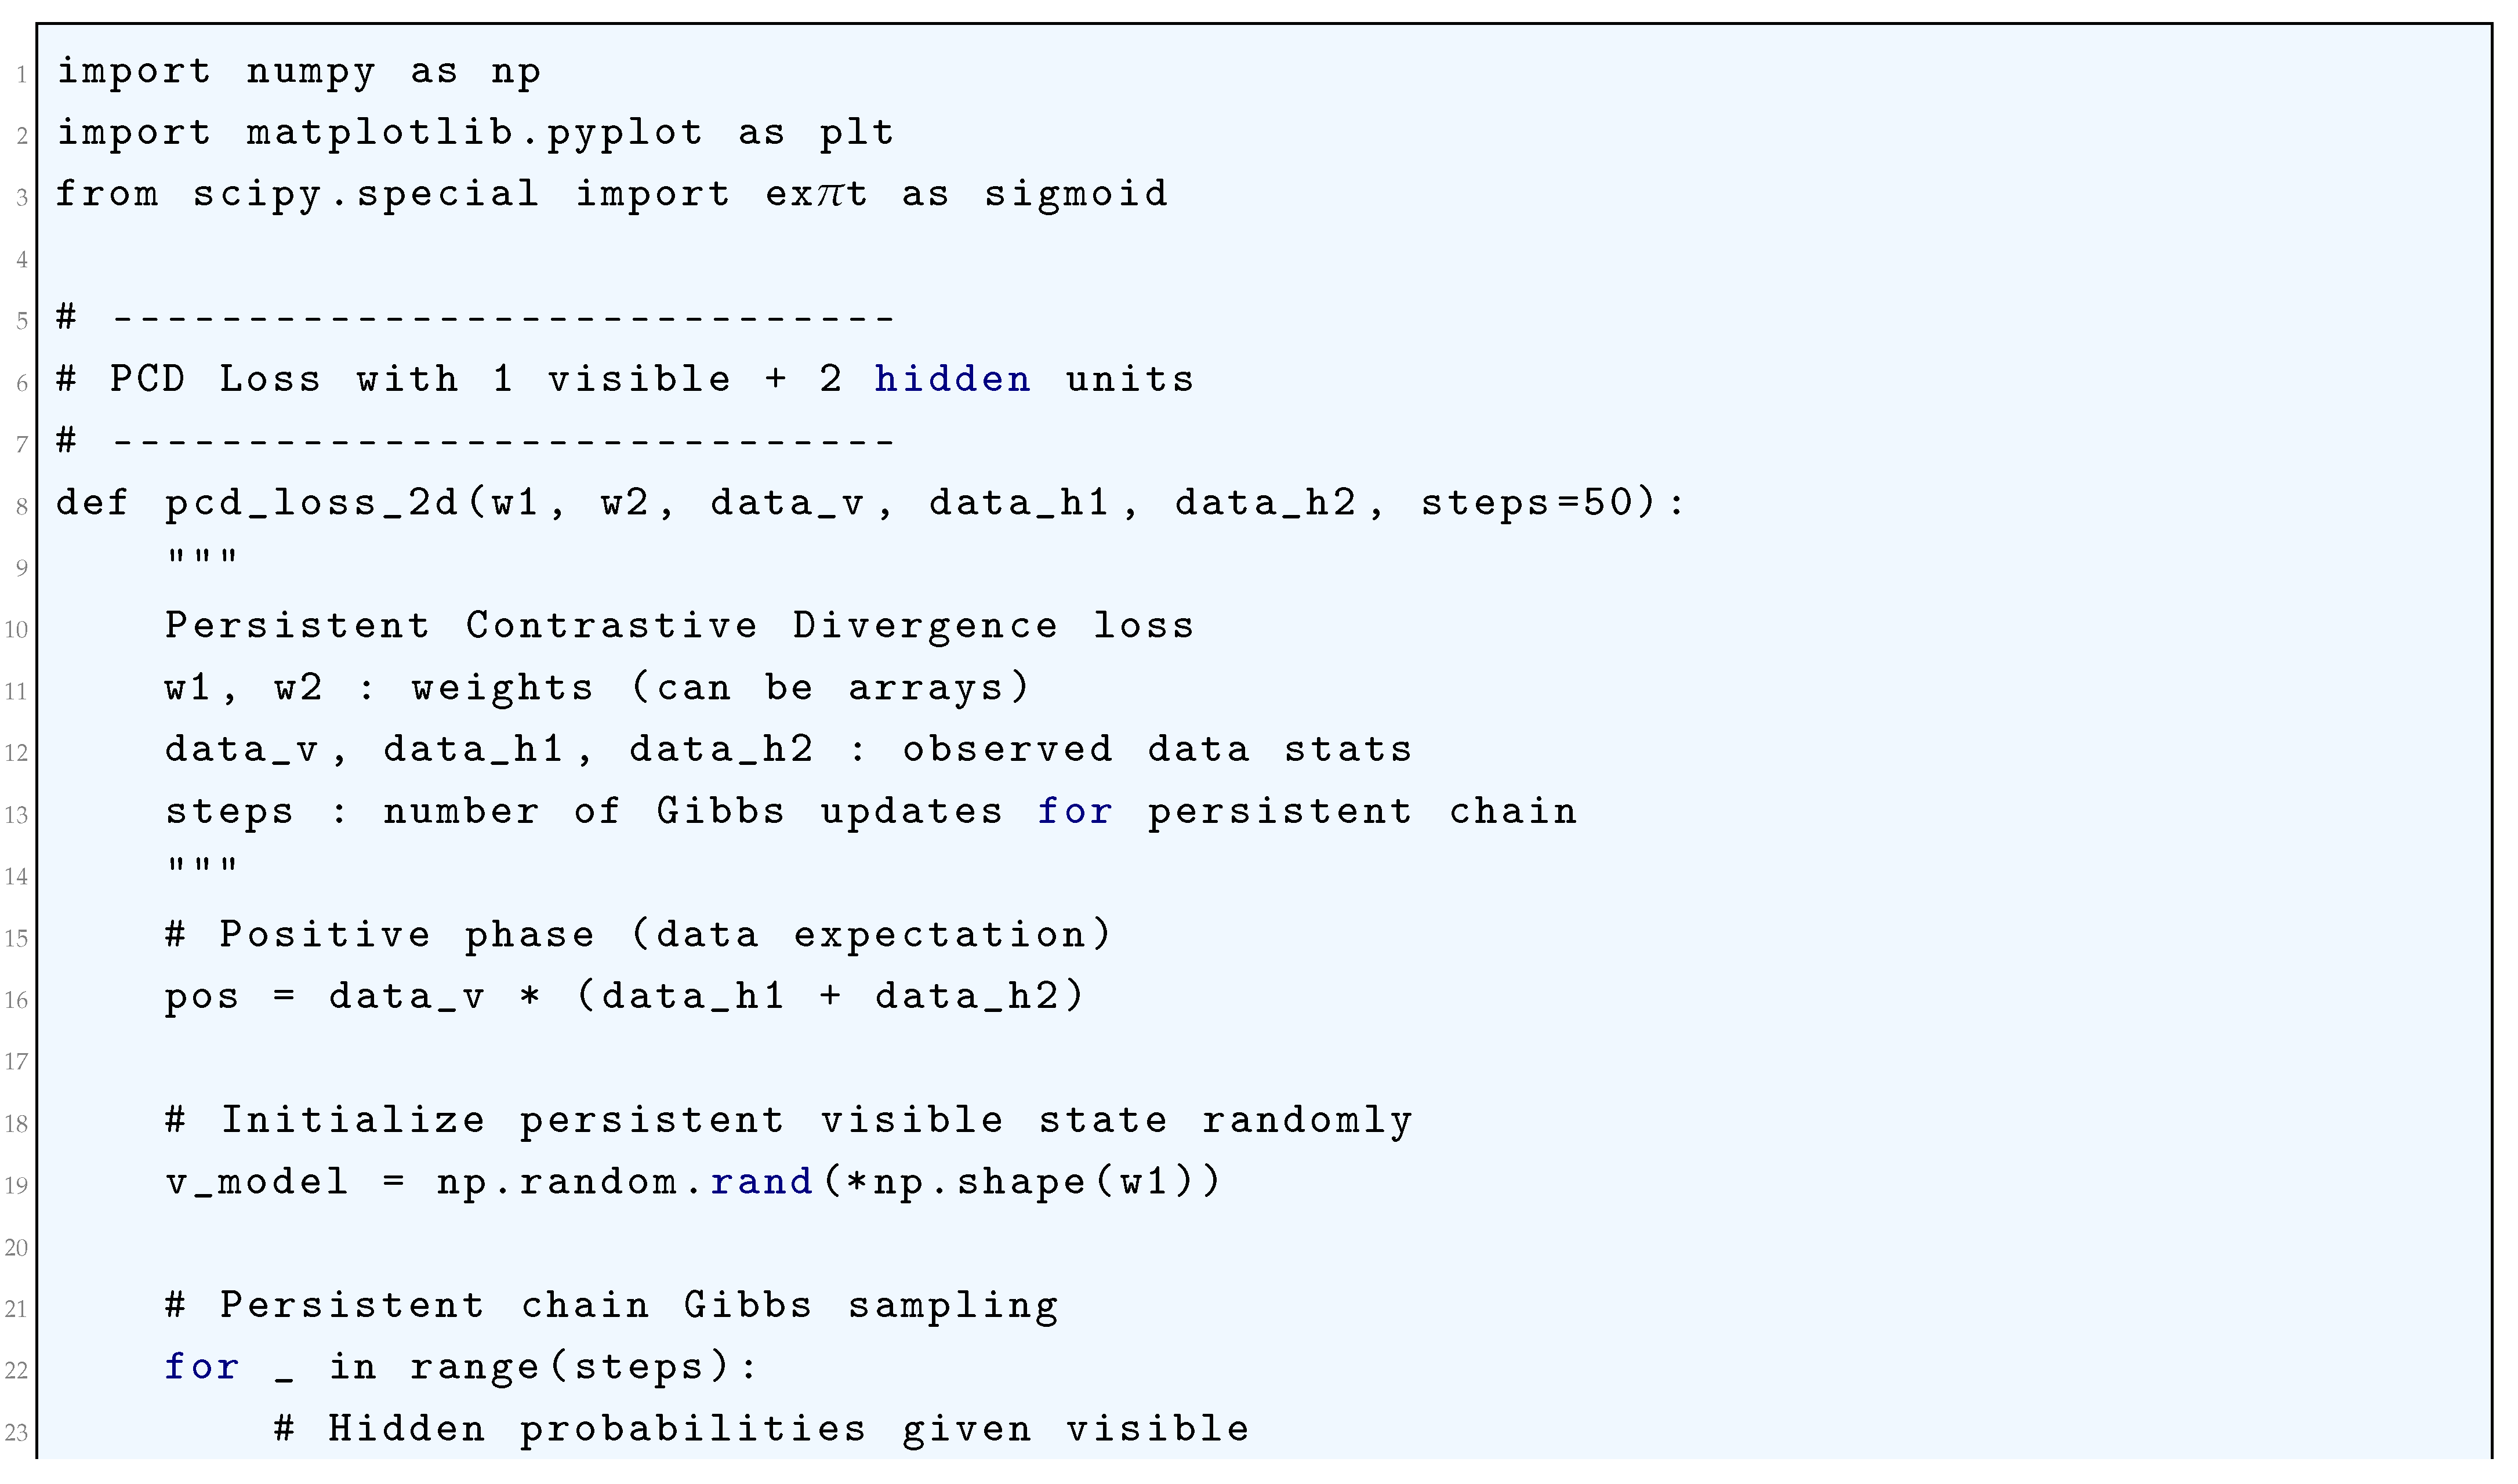The width and height of the screenshot is (2518, 1484).
Task: Click the blue 'rand' function call
Action: pyautogui.click(x=761, y=1182)
